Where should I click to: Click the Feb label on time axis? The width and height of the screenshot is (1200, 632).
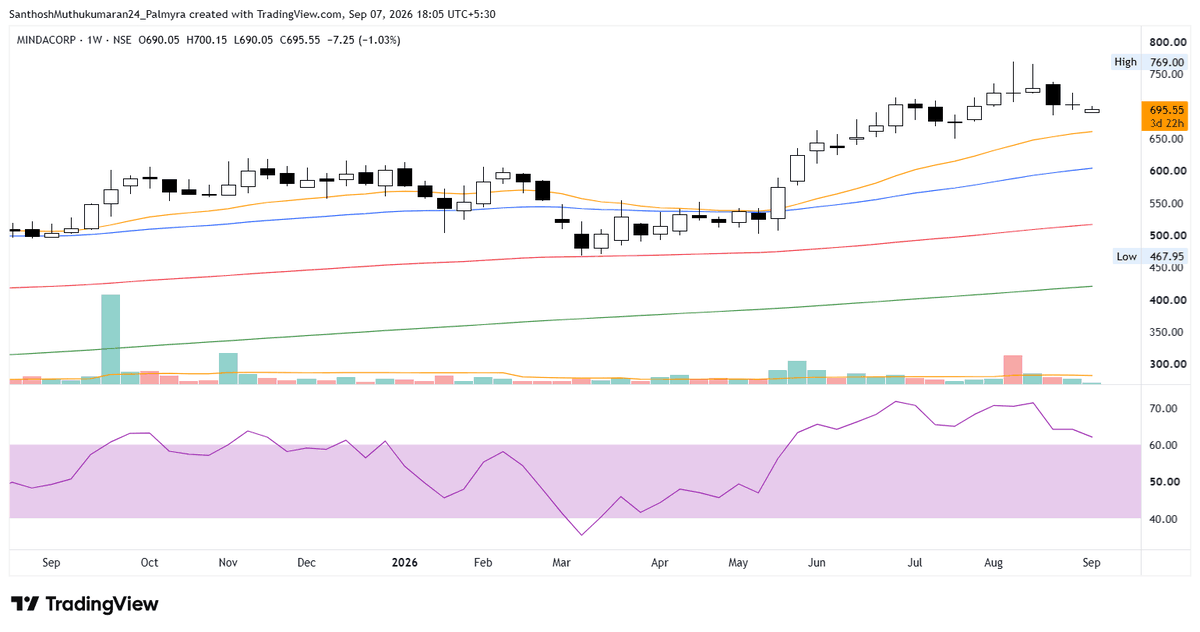click(483, 563)
